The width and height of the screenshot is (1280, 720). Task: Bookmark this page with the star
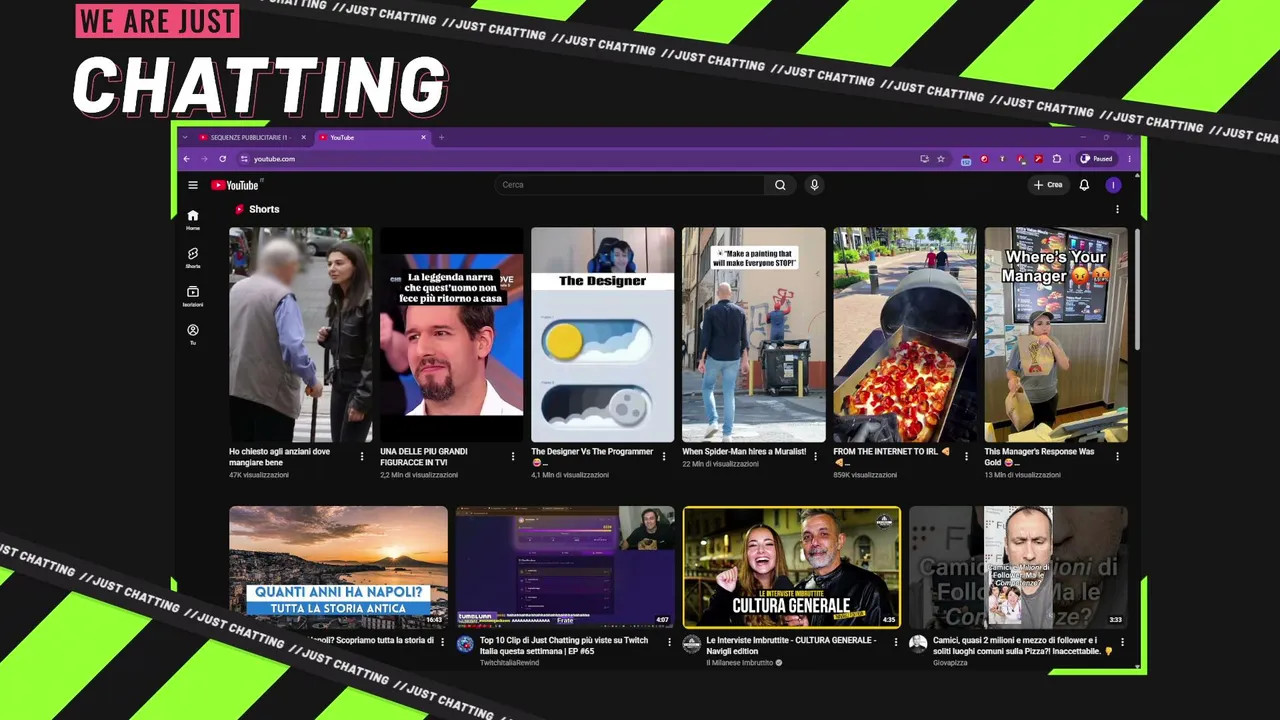(x=941, y=159)
